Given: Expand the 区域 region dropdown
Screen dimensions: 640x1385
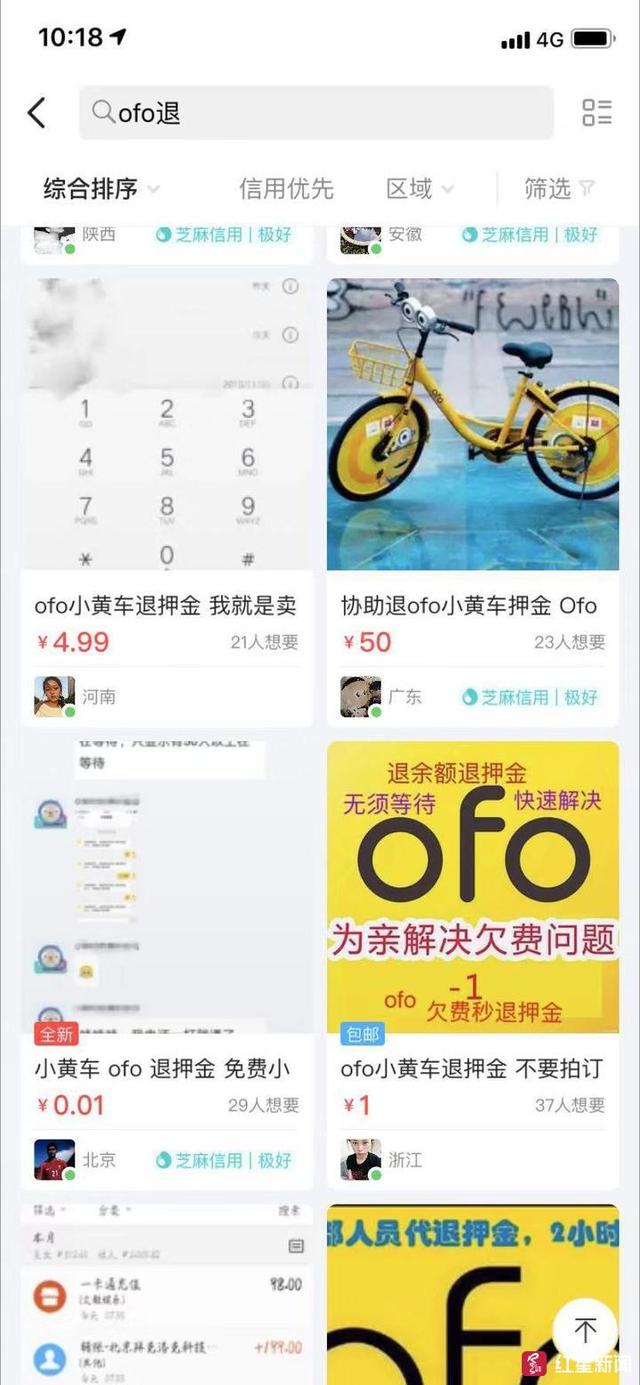Looking at the screenshot, I should [x=420, y=188].
